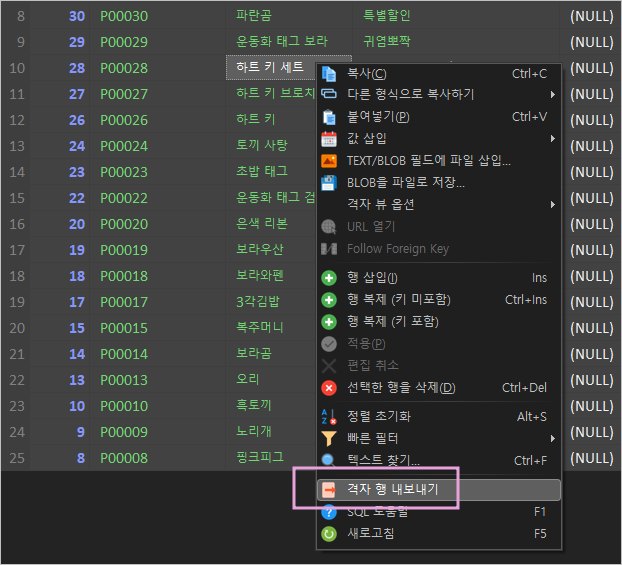Choose 복사(C) from the context menu
Screen dimensions: 622x565
(x=439, y=74)
